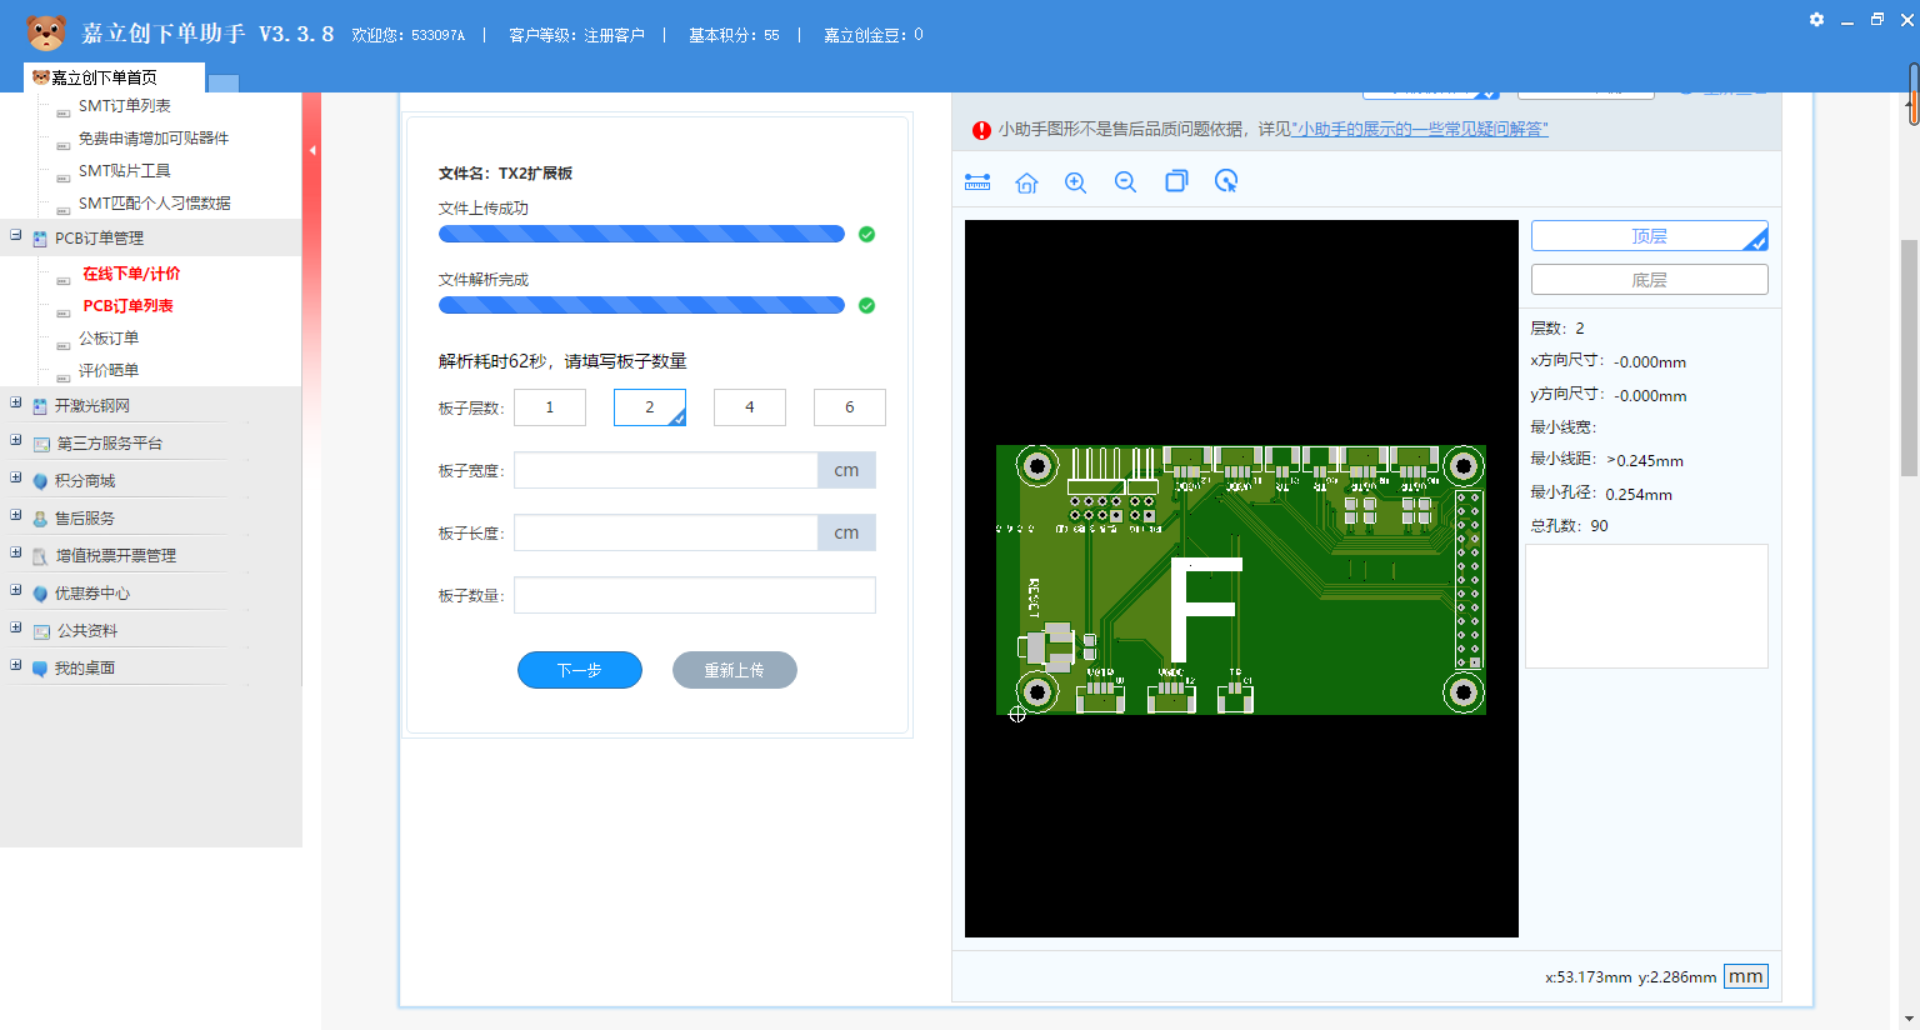1920x1030 pixels.
Task: Select 1 layer board option
Action: click(549, 407)
